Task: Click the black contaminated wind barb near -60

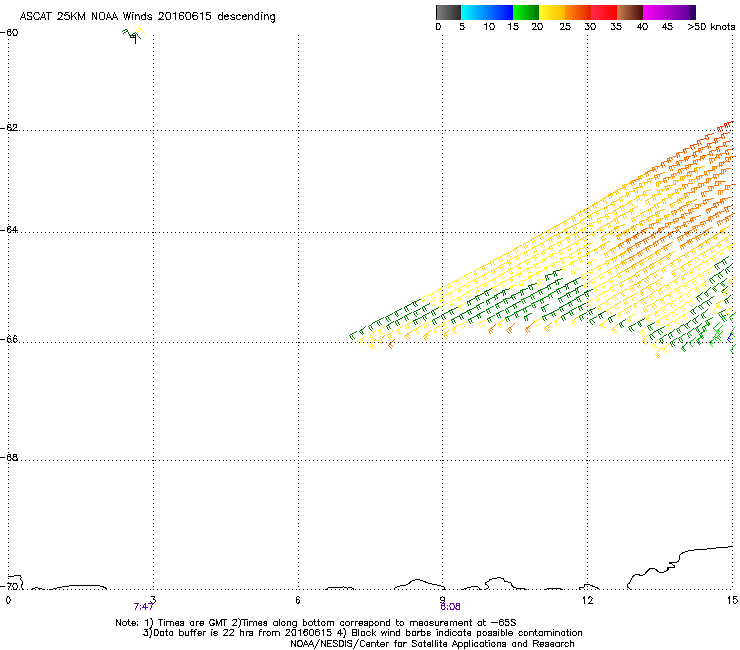Action: click(x=134, y=39)
